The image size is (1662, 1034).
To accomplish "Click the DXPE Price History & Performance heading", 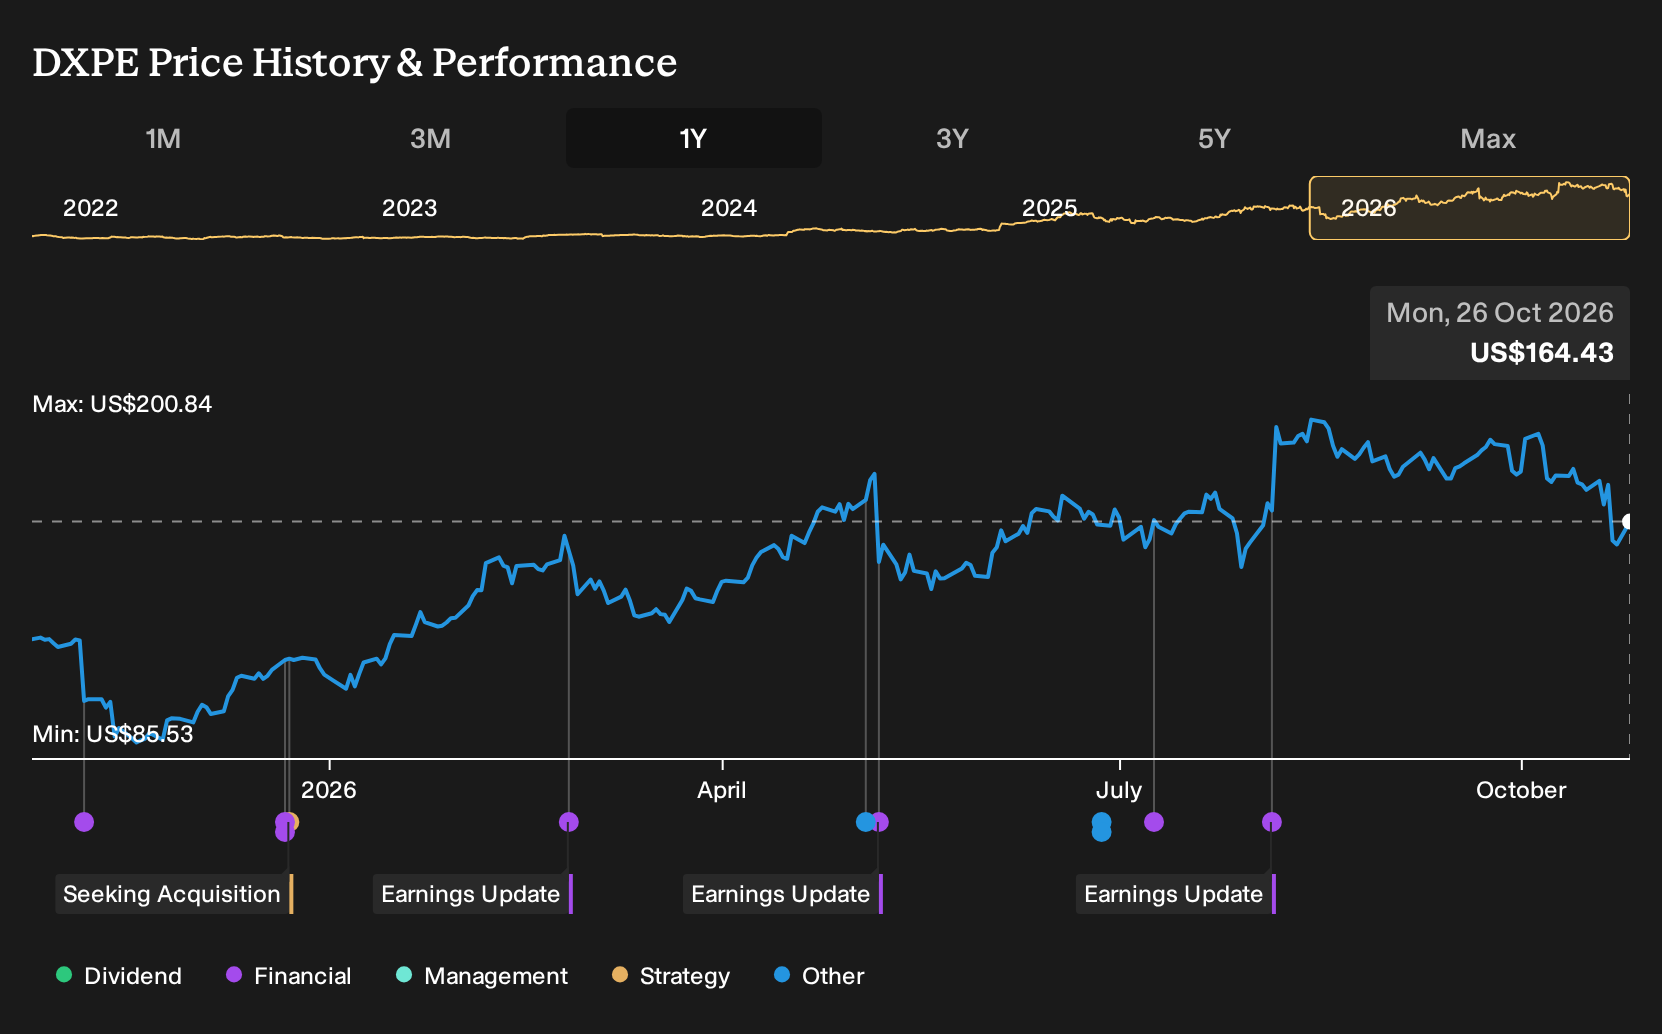I will coord(355,62).
